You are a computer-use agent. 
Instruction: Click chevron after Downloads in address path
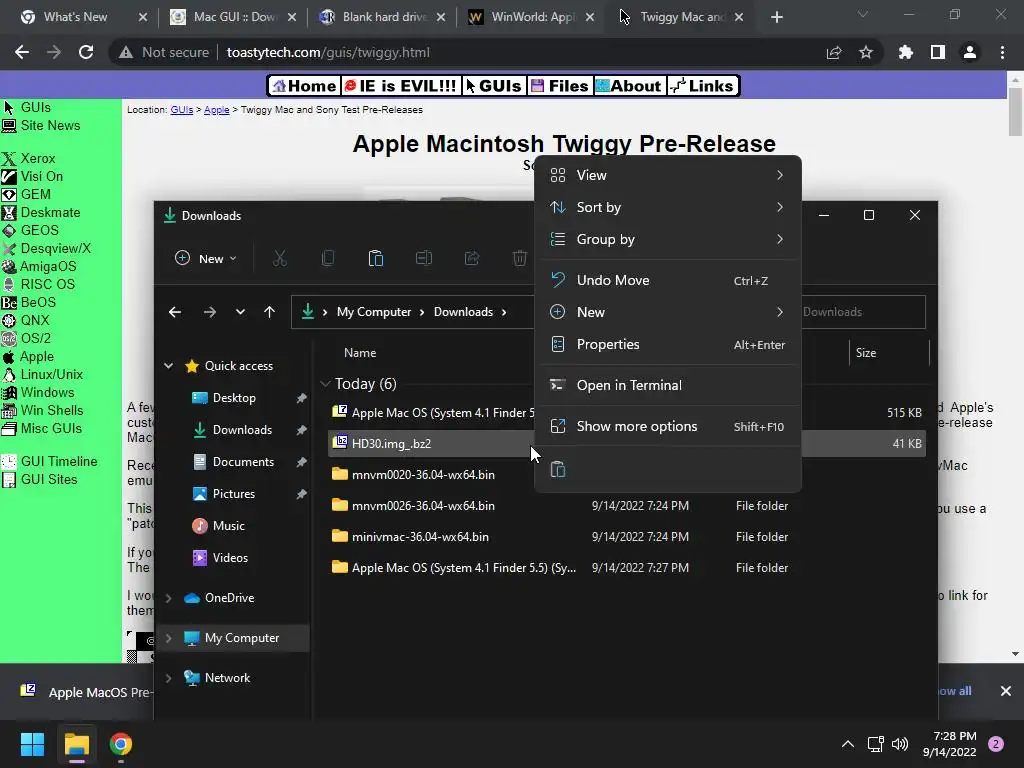[504, 312]
